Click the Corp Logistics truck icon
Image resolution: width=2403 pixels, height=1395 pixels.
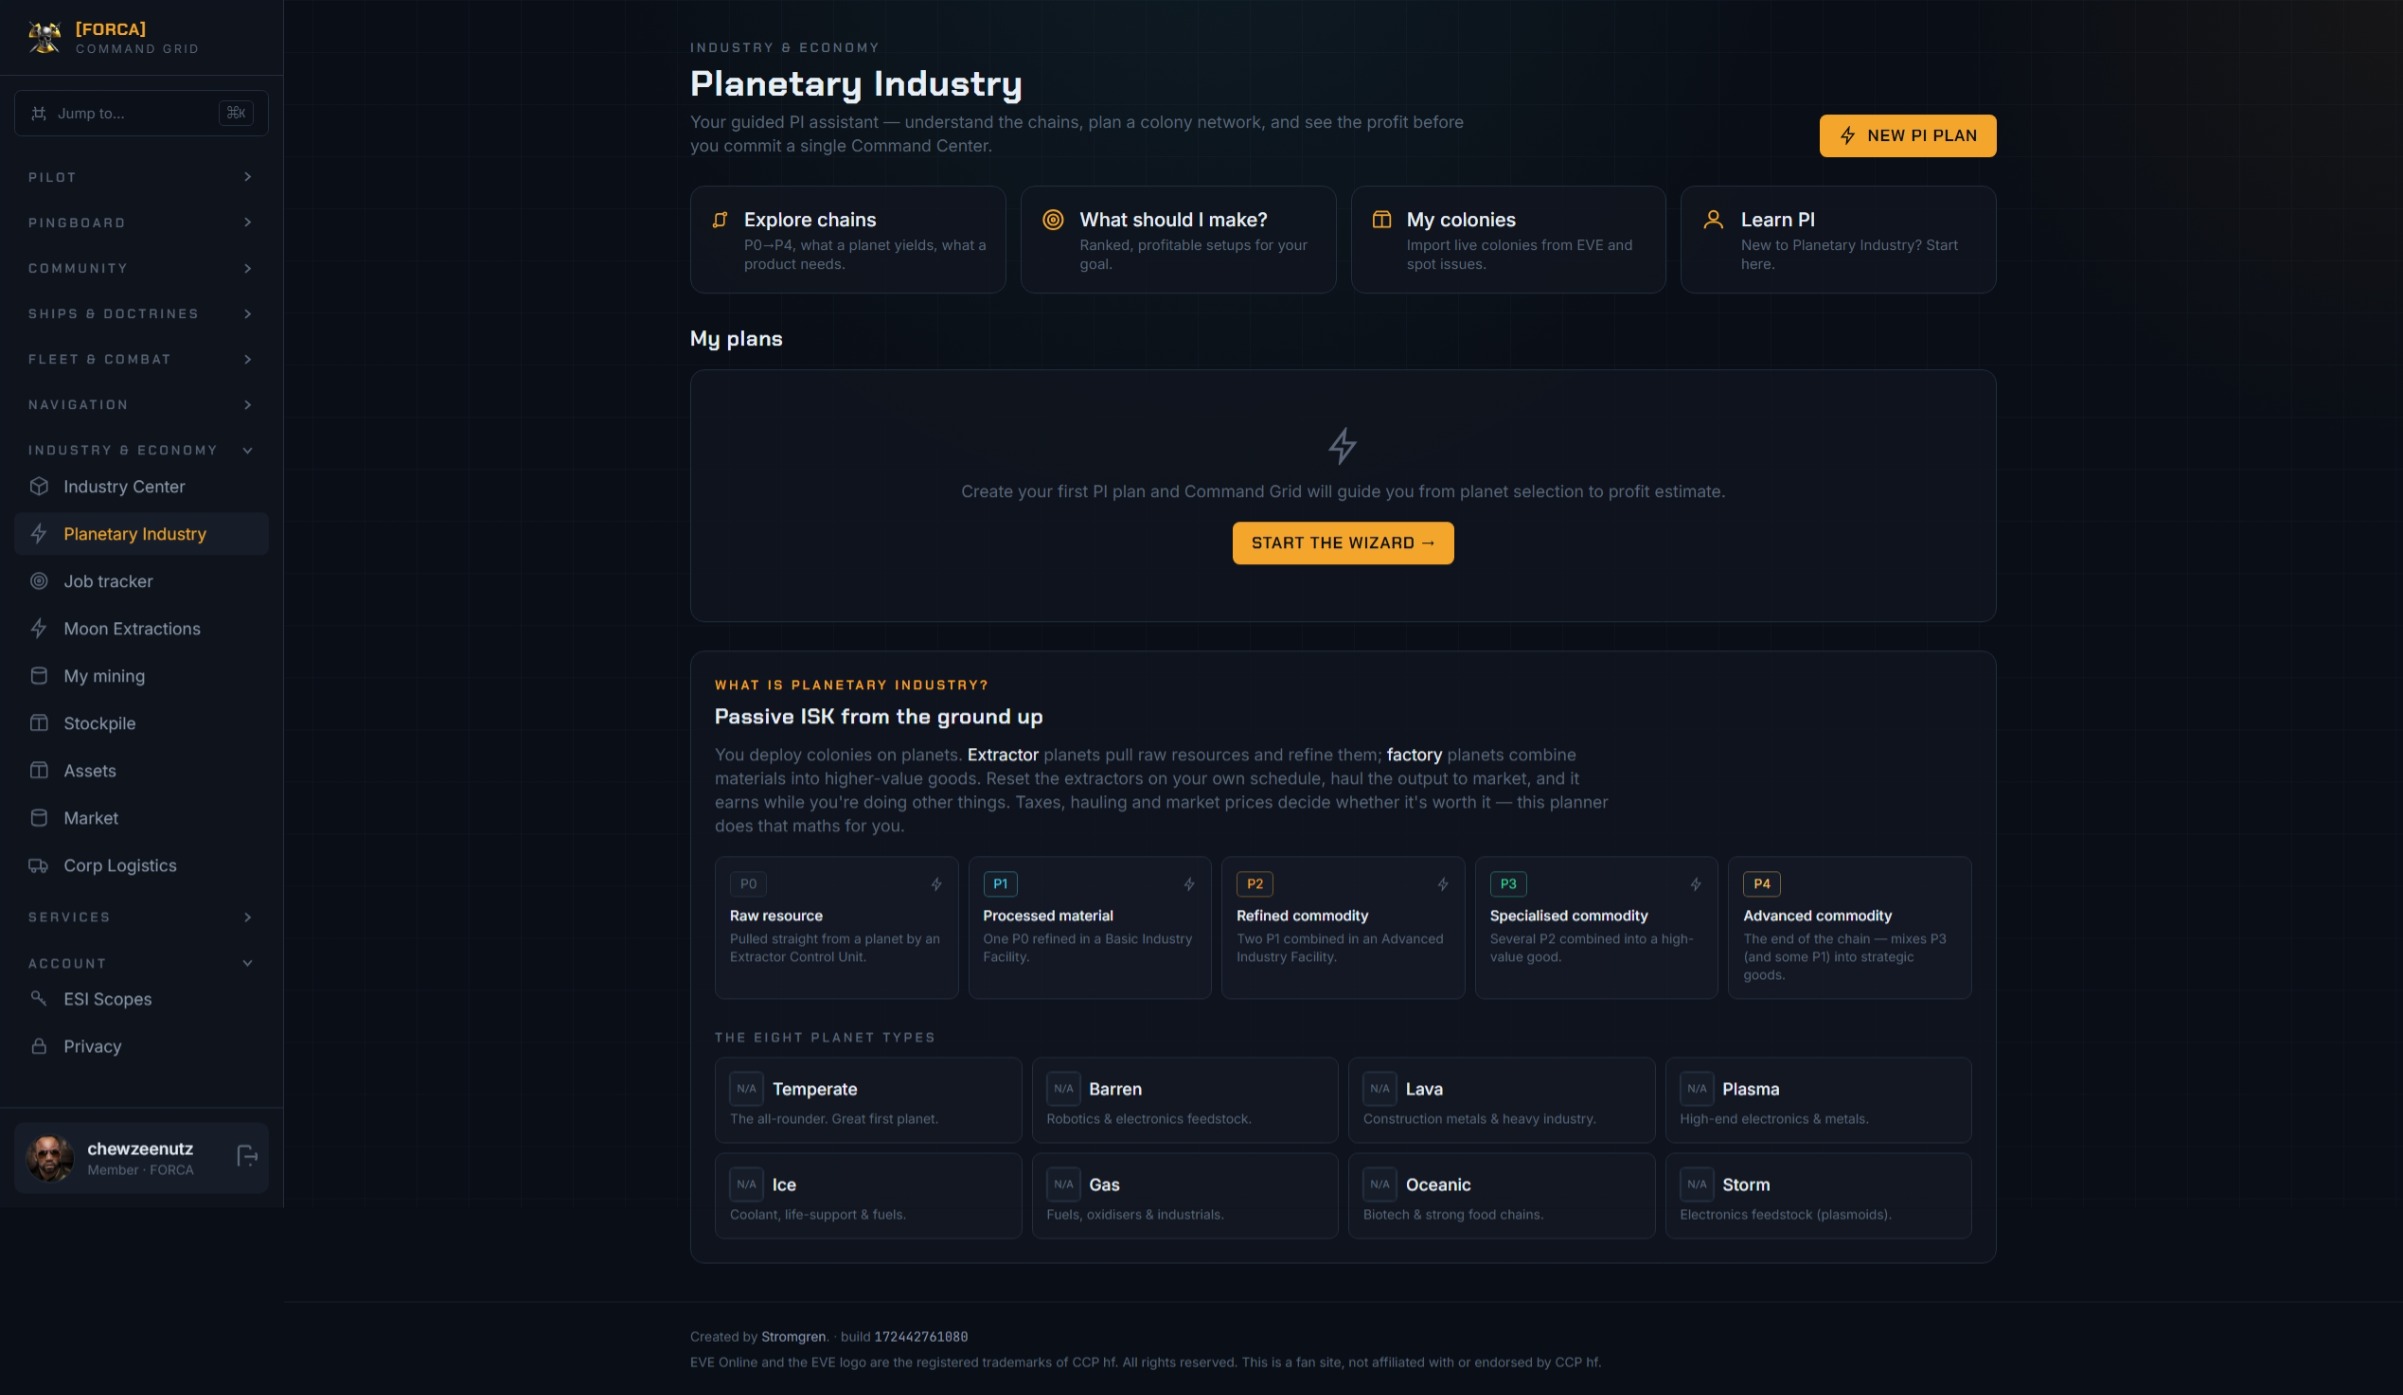click(x=39, y=865)
